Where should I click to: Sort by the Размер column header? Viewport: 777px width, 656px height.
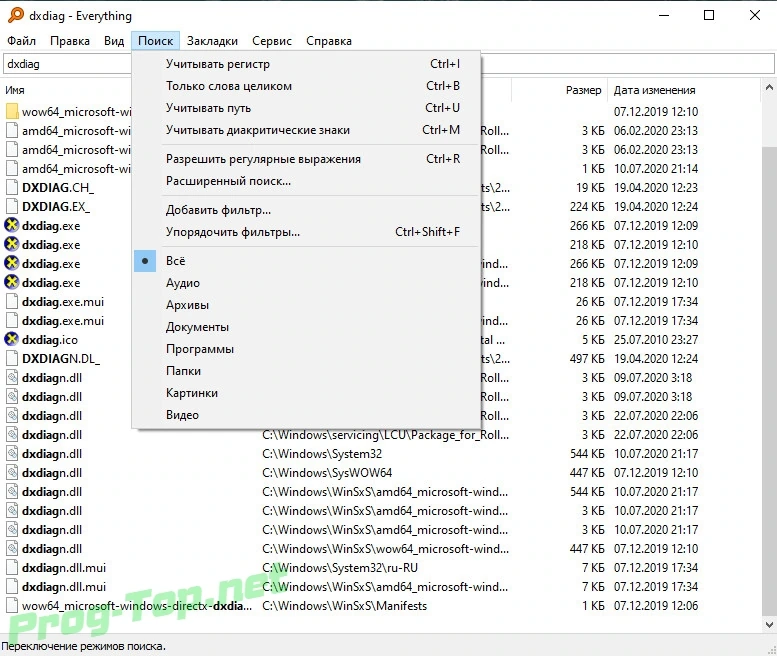583,90
